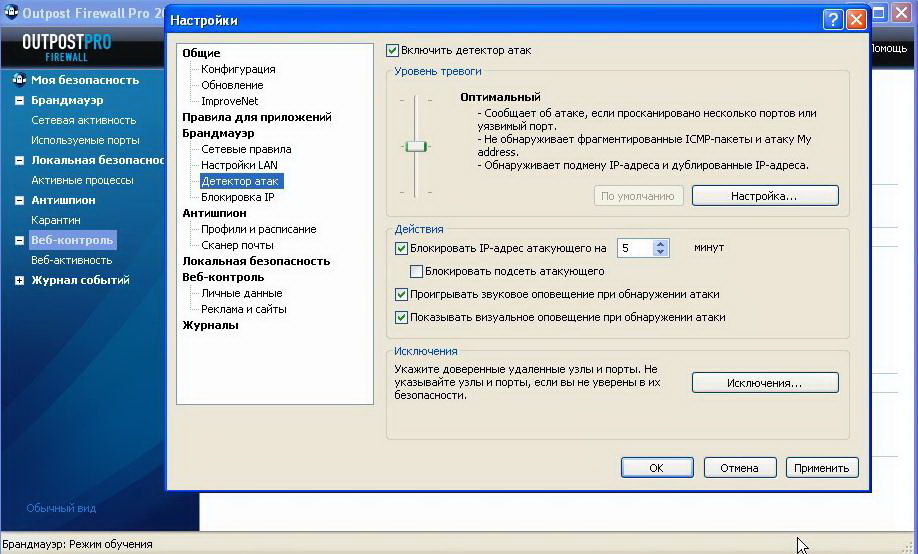Open the Настройка... alarm level button
Screen dimensions: 918x554
(765, 196)
